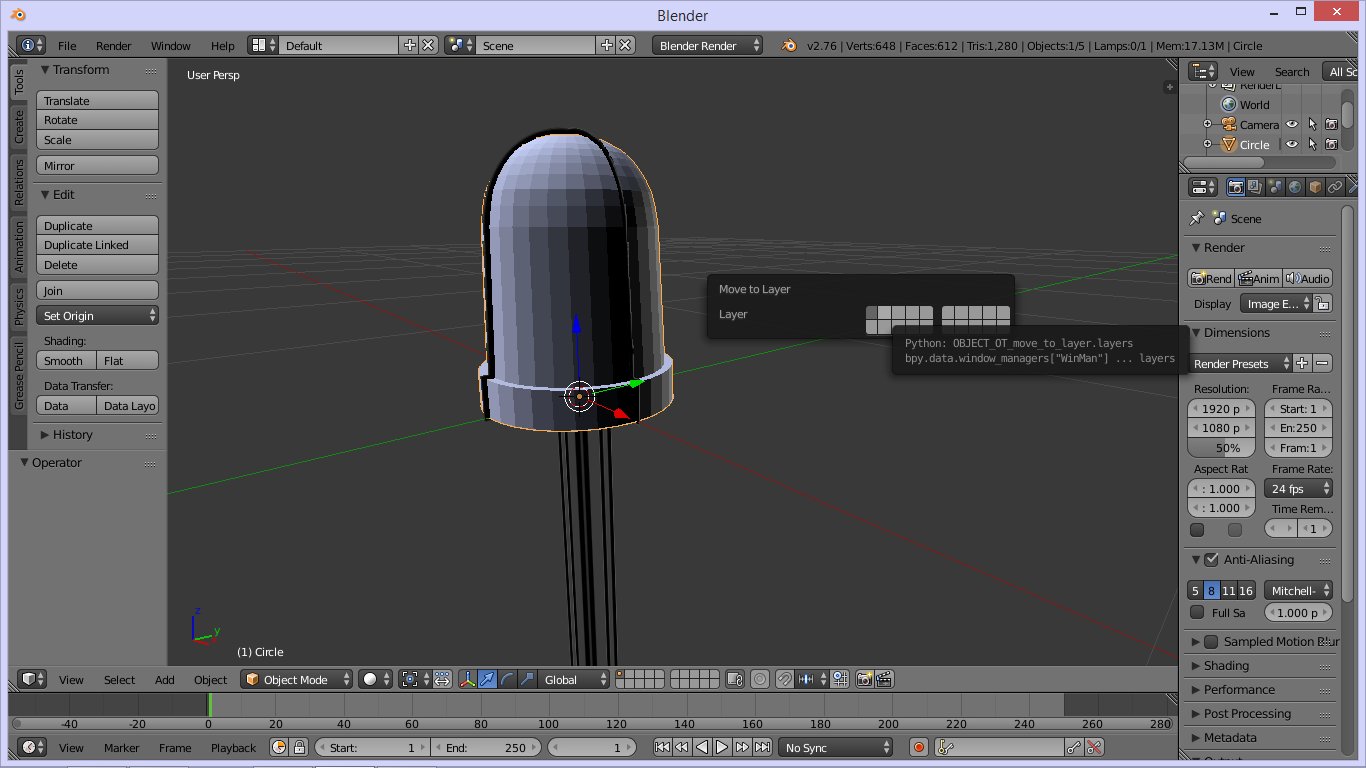Toggle proportional editing circle icon
The width and height of the screenshot is (1366, 768).
click(760, 679)
